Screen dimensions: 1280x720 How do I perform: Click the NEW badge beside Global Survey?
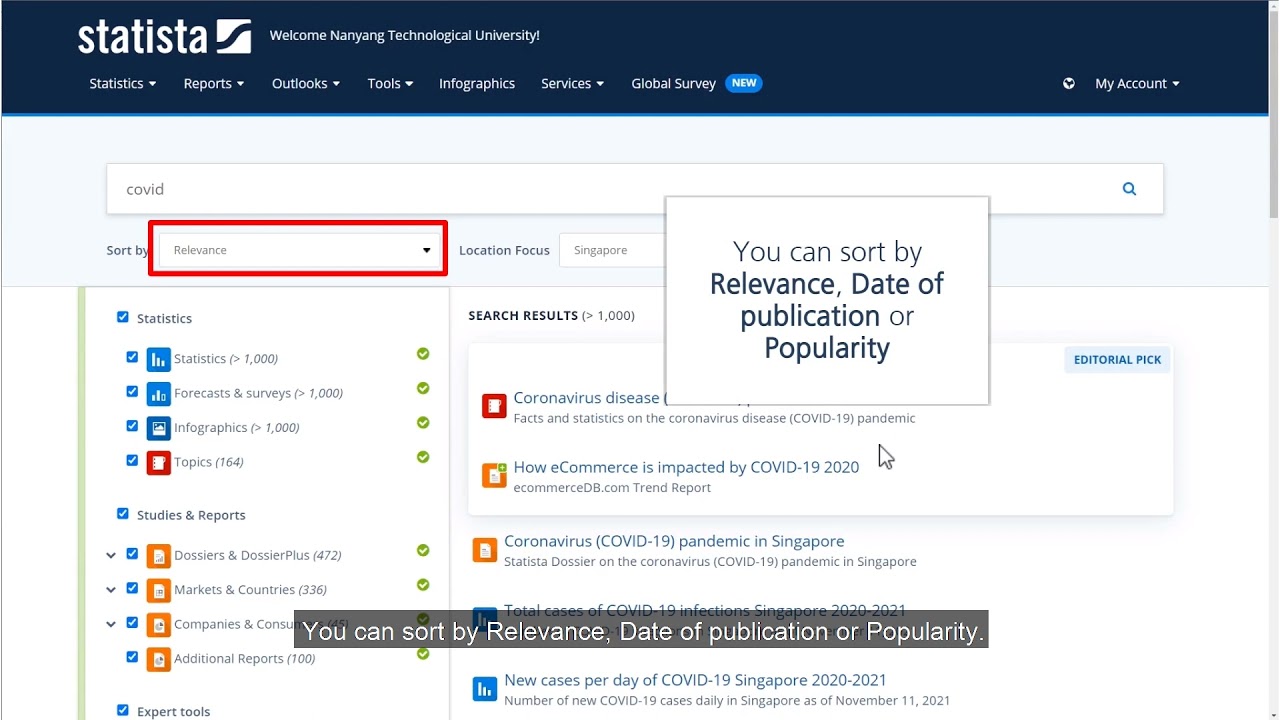(744, 83)
